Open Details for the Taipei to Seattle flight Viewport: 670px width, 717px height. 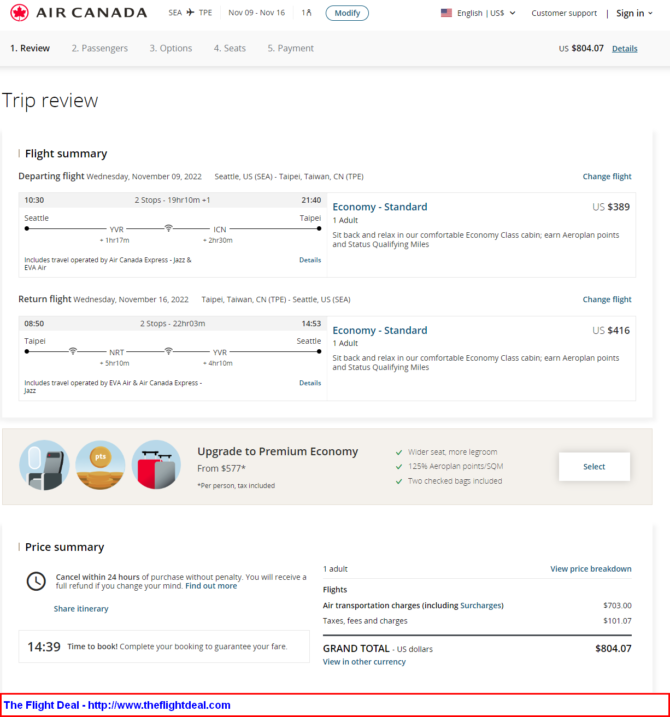point(310,383)
